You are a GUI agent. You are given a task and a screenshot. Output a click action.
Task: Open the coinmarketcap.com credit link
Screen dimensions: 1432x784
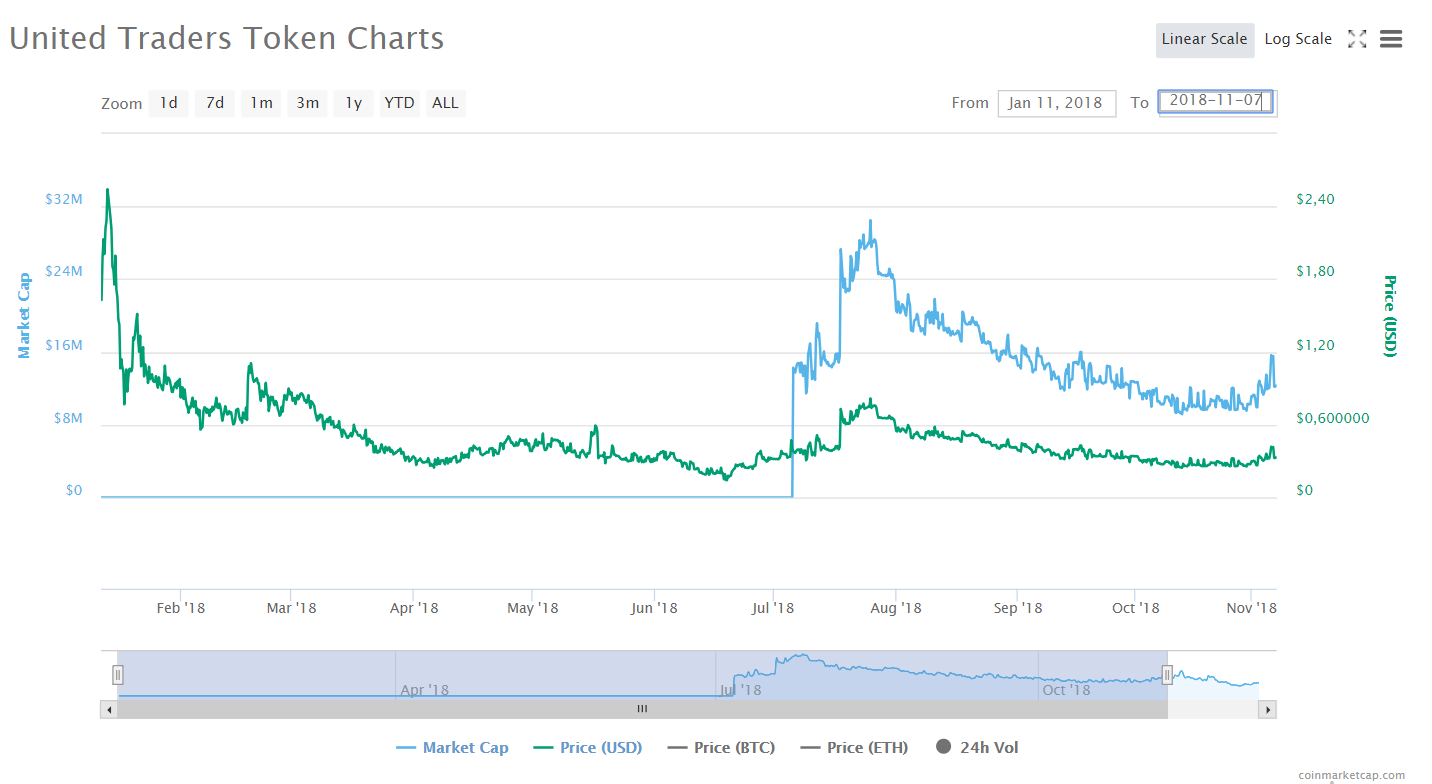pos(1351,775)
